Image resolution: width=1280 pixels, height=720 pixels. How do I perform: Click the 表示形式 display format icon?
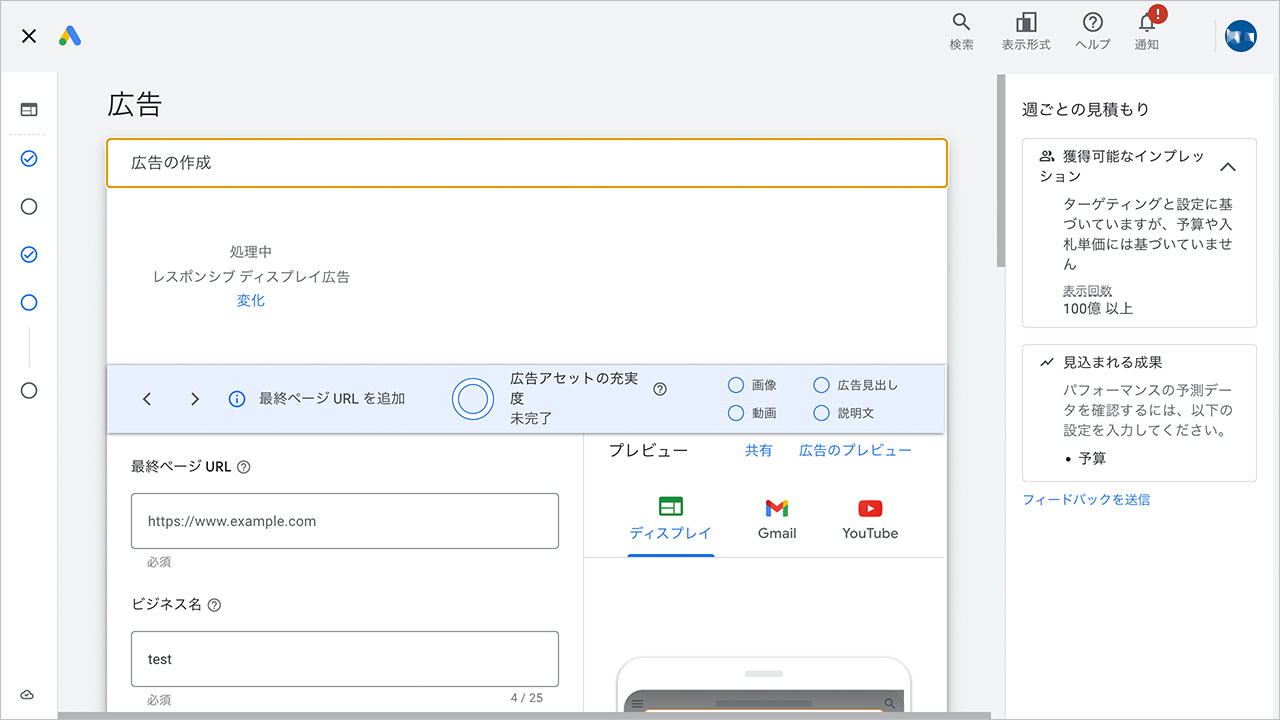click(x=1025, y=22)
